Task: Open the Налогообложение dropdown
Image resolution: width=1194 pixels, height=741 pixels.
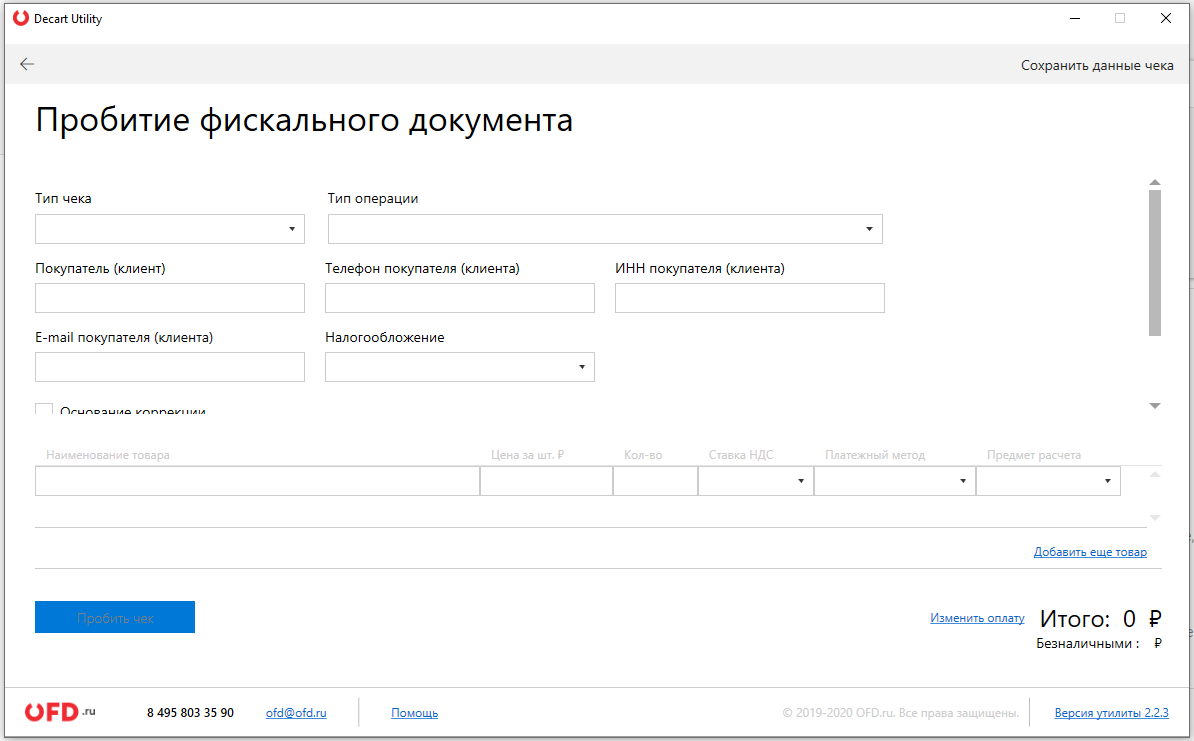Action: 460,367
